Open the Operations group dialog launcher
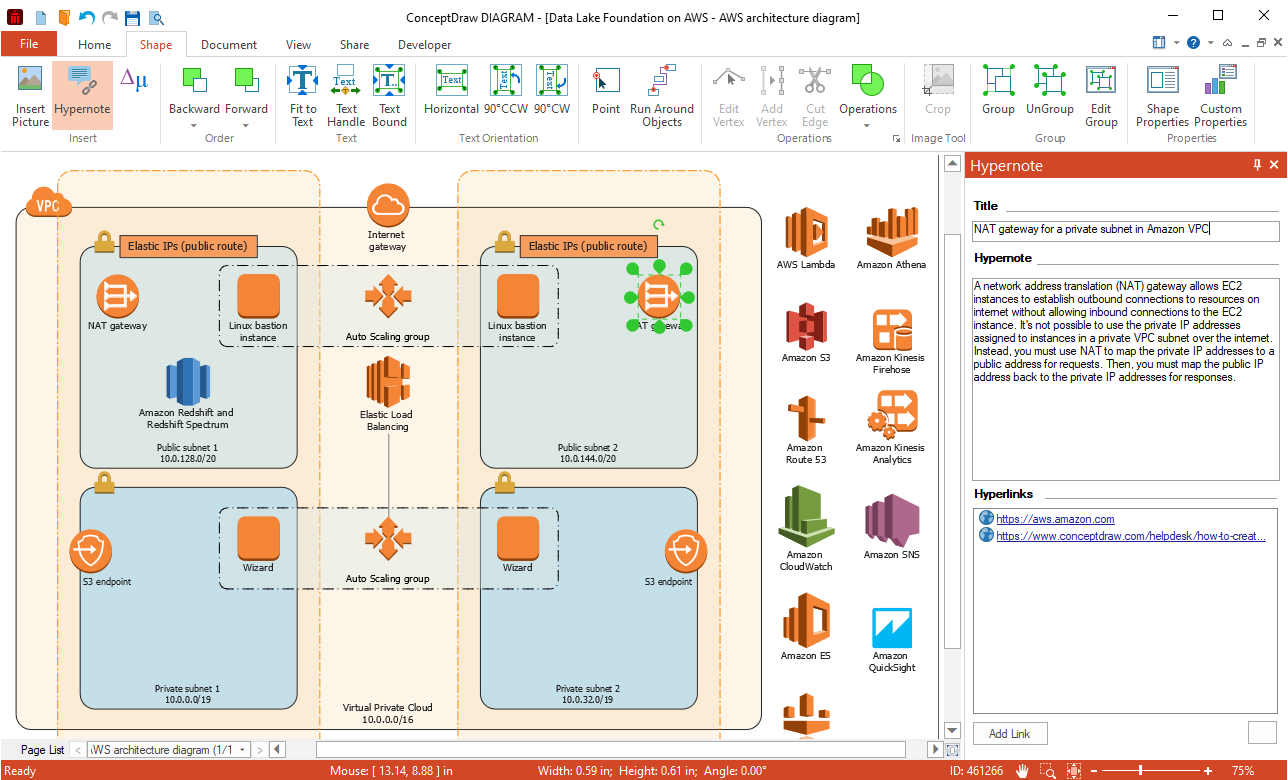The image size is (1288, 780). pyautogui.click(x=895, y=139)
